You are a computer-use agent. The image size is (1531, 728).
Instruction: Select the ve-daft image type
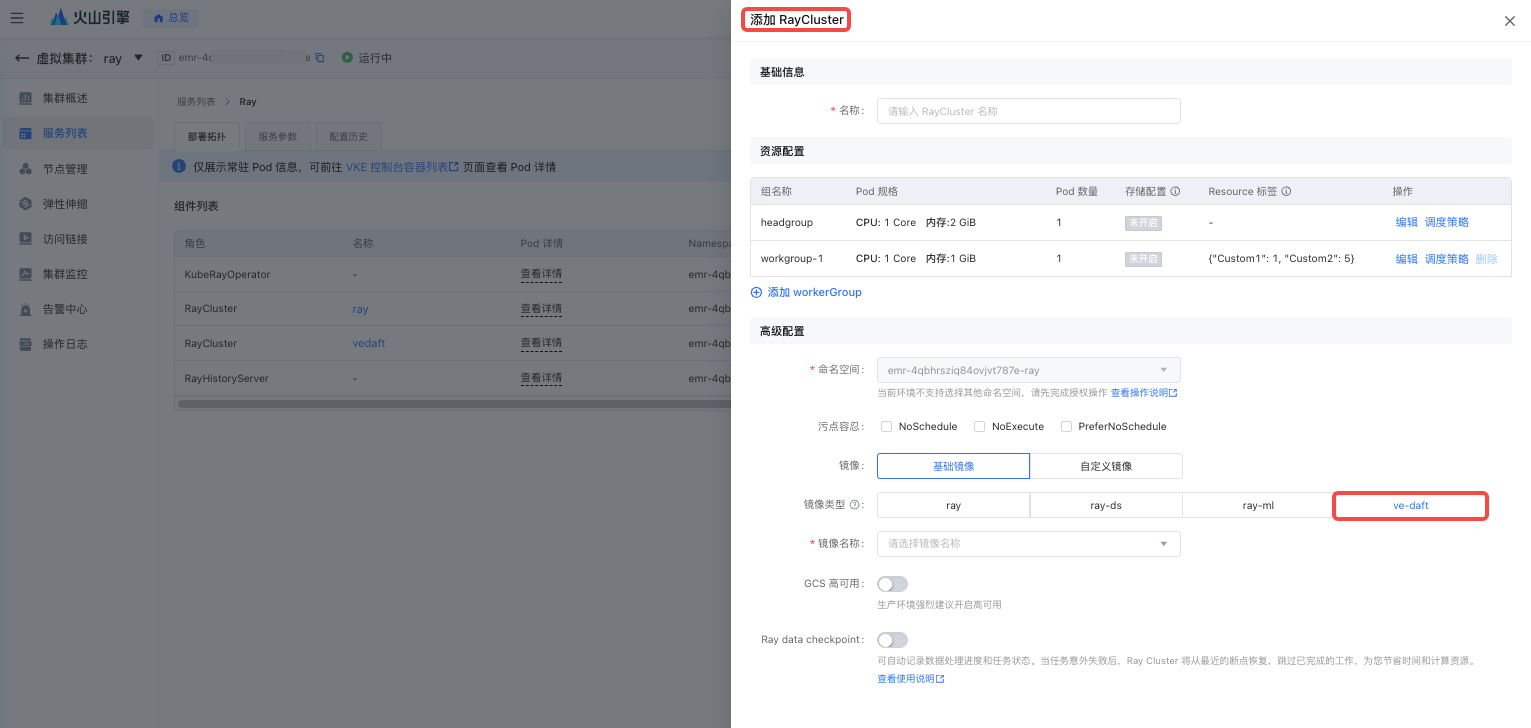[x=1410, y=506]
